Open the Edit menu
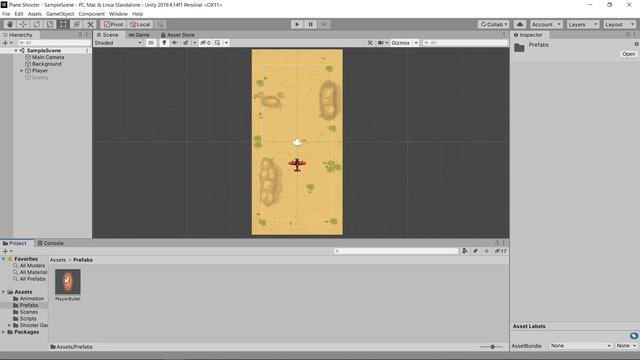This screenshot has height=360, width=640. click(19, 14)
